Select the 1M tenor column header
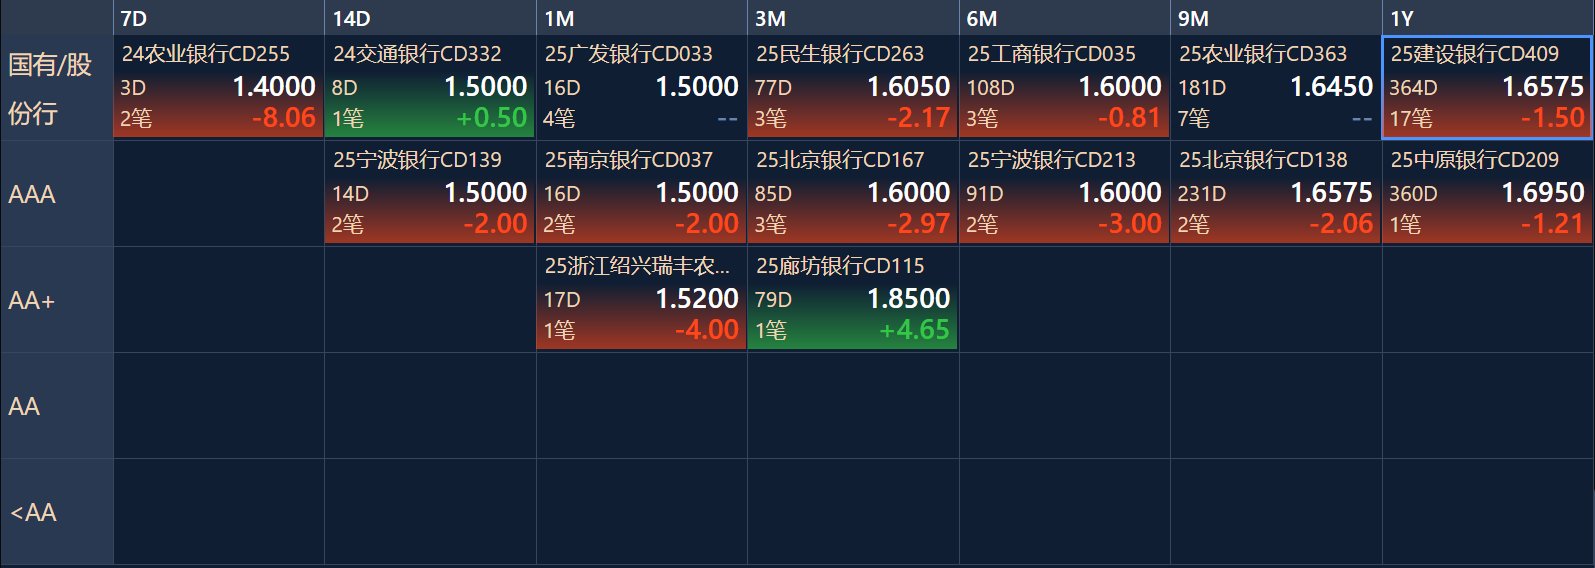The width and height of the screenshot is (1595, 568). point(641,18)
